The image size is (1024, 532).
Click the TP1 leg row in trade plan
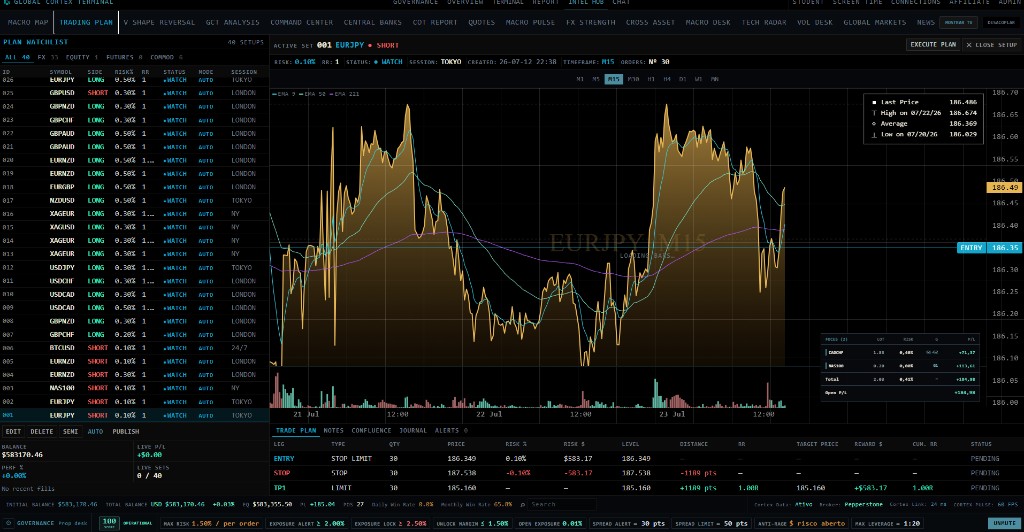[647, 488]
